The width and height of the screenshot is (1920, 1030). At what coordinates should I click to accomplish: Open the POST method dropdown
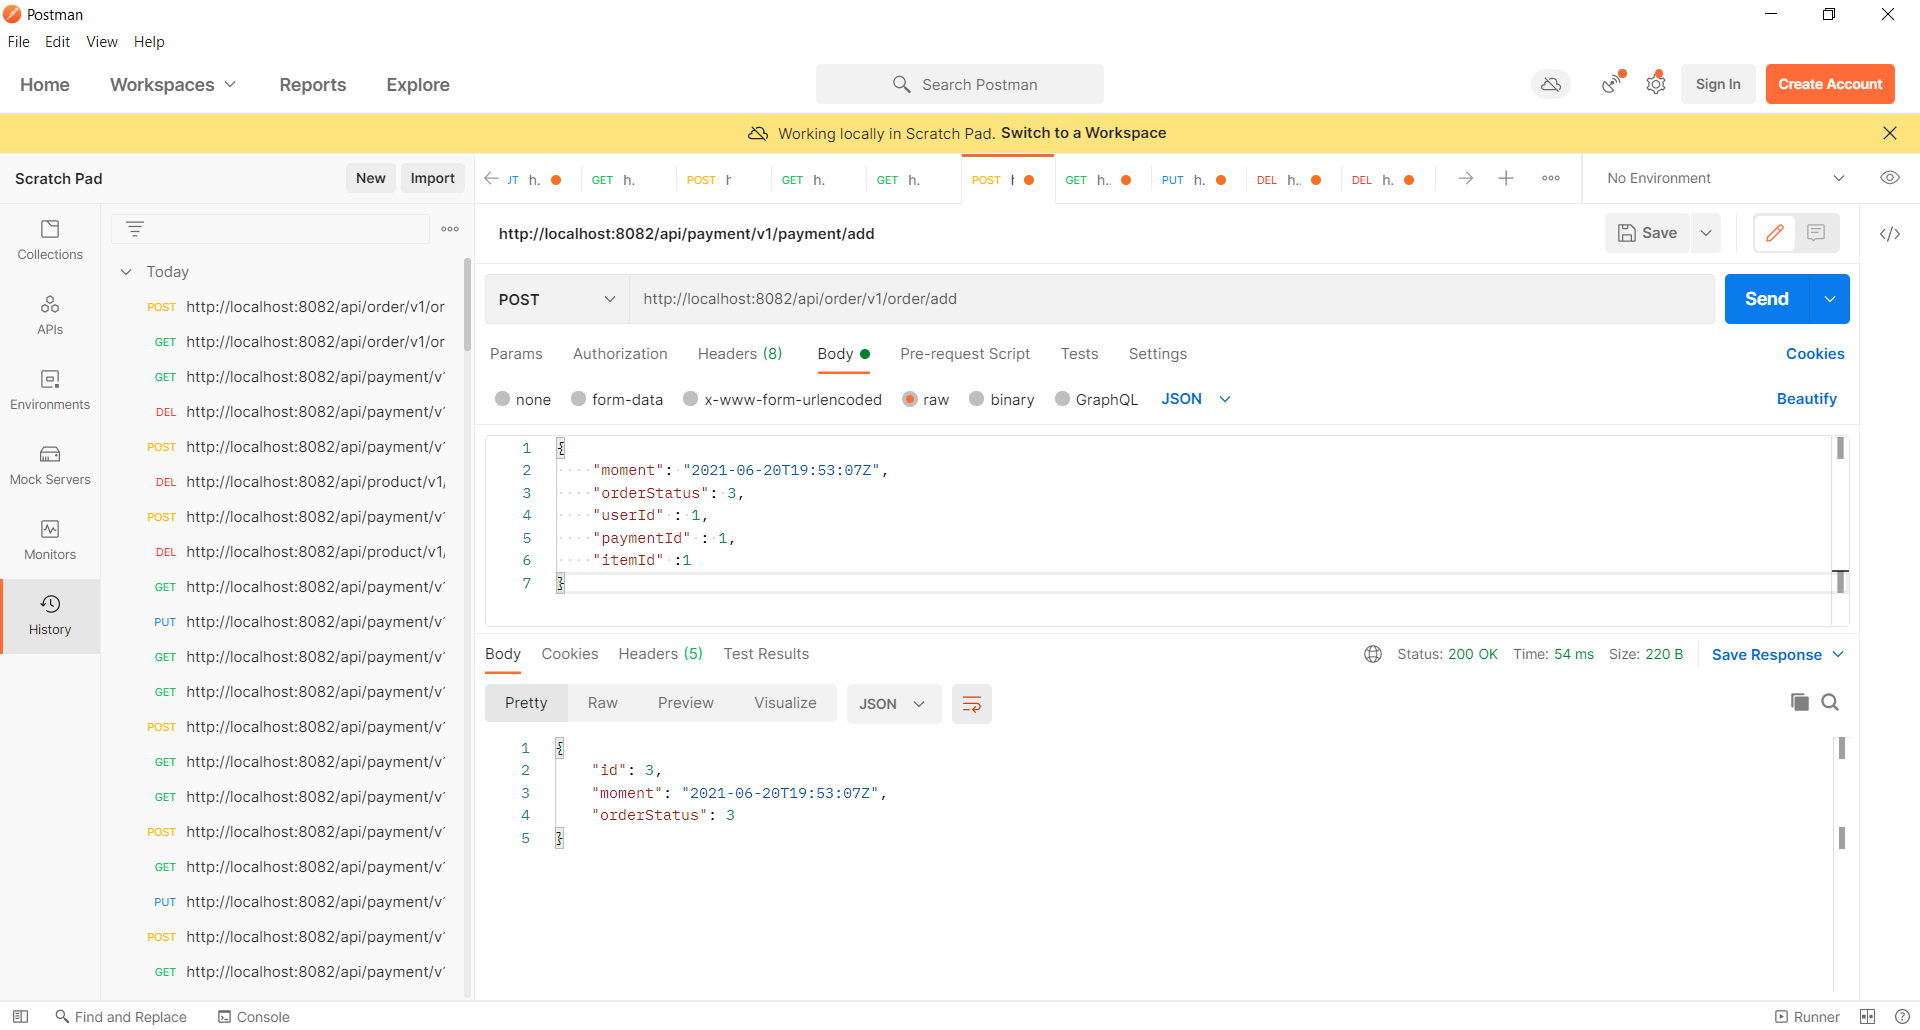tap(557, 299)
